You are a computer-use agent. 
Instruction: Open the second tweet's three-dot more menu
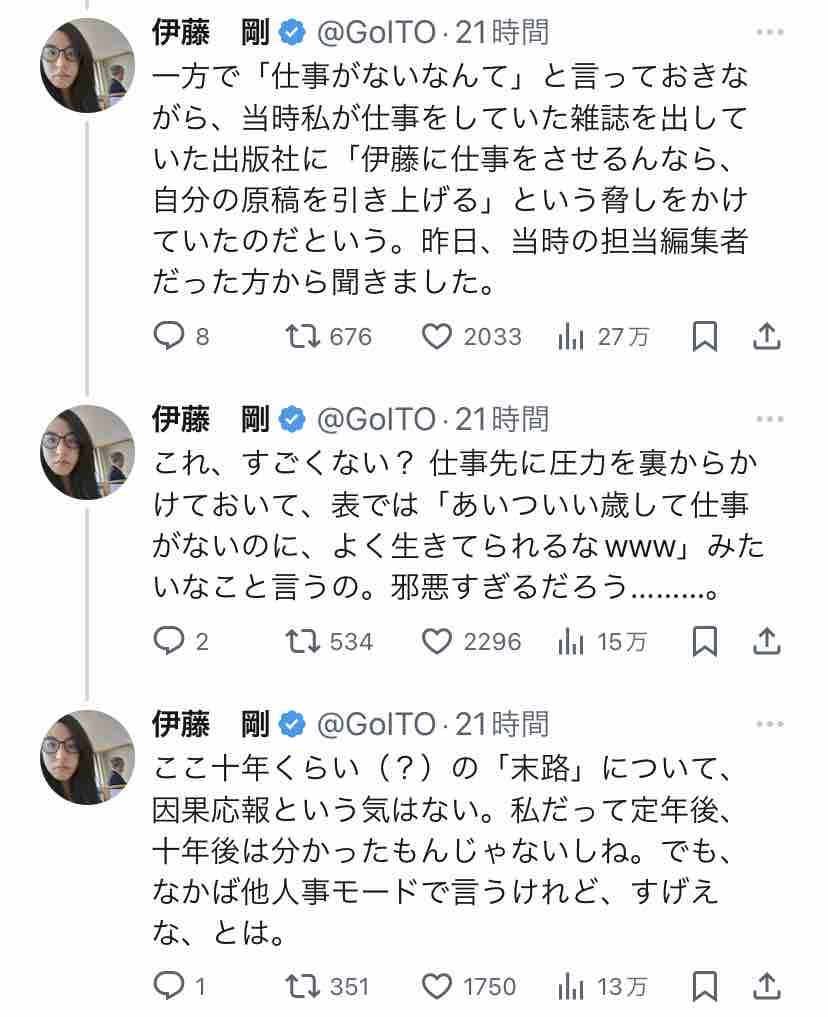[x=770, y=419]
